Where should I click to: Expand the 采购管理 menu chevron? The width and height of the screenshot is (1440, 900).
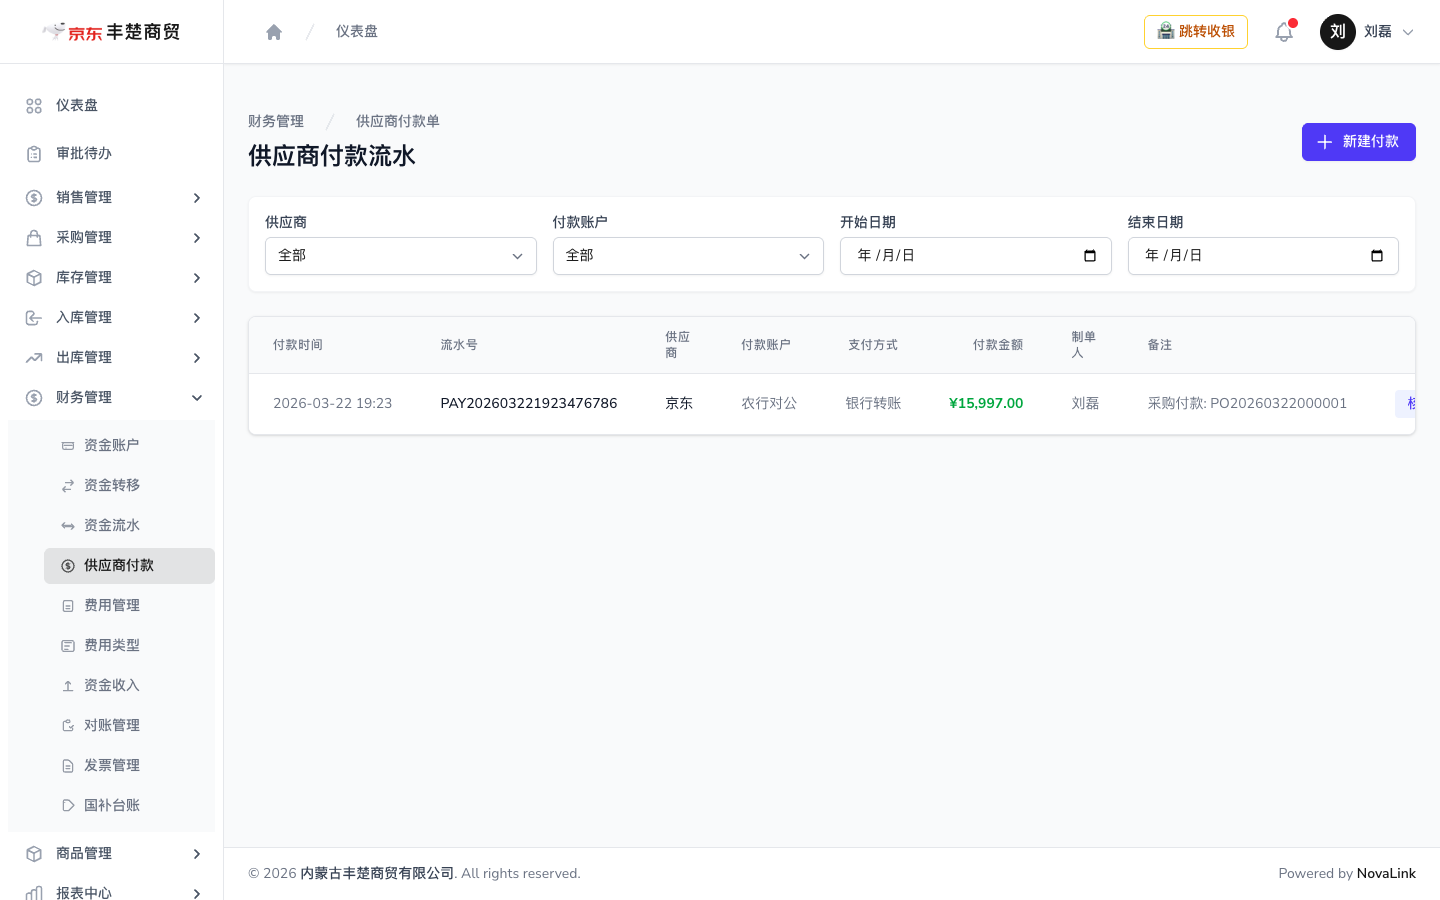[x=197, y=238]
